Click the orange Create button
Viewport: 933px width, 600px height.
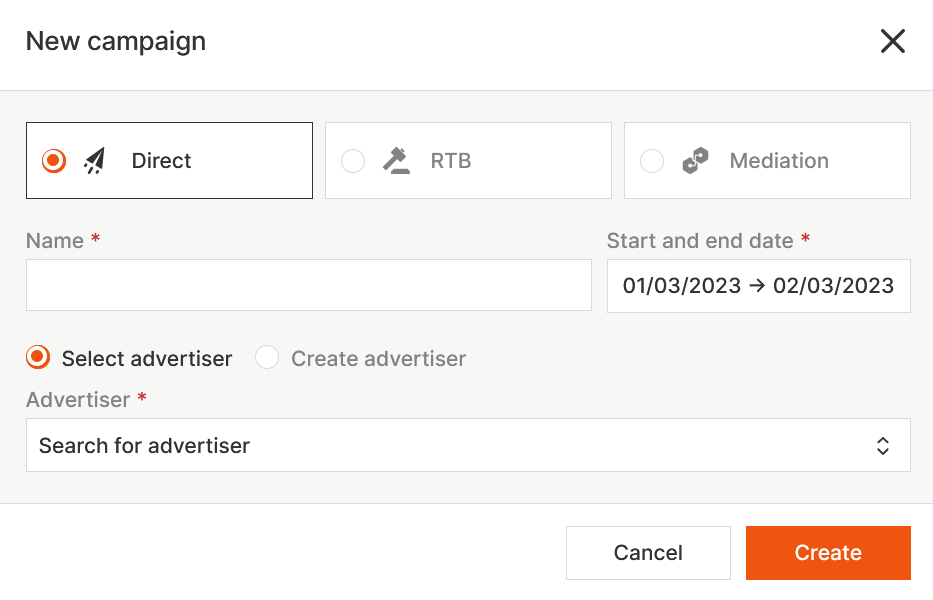pos(828,553)
